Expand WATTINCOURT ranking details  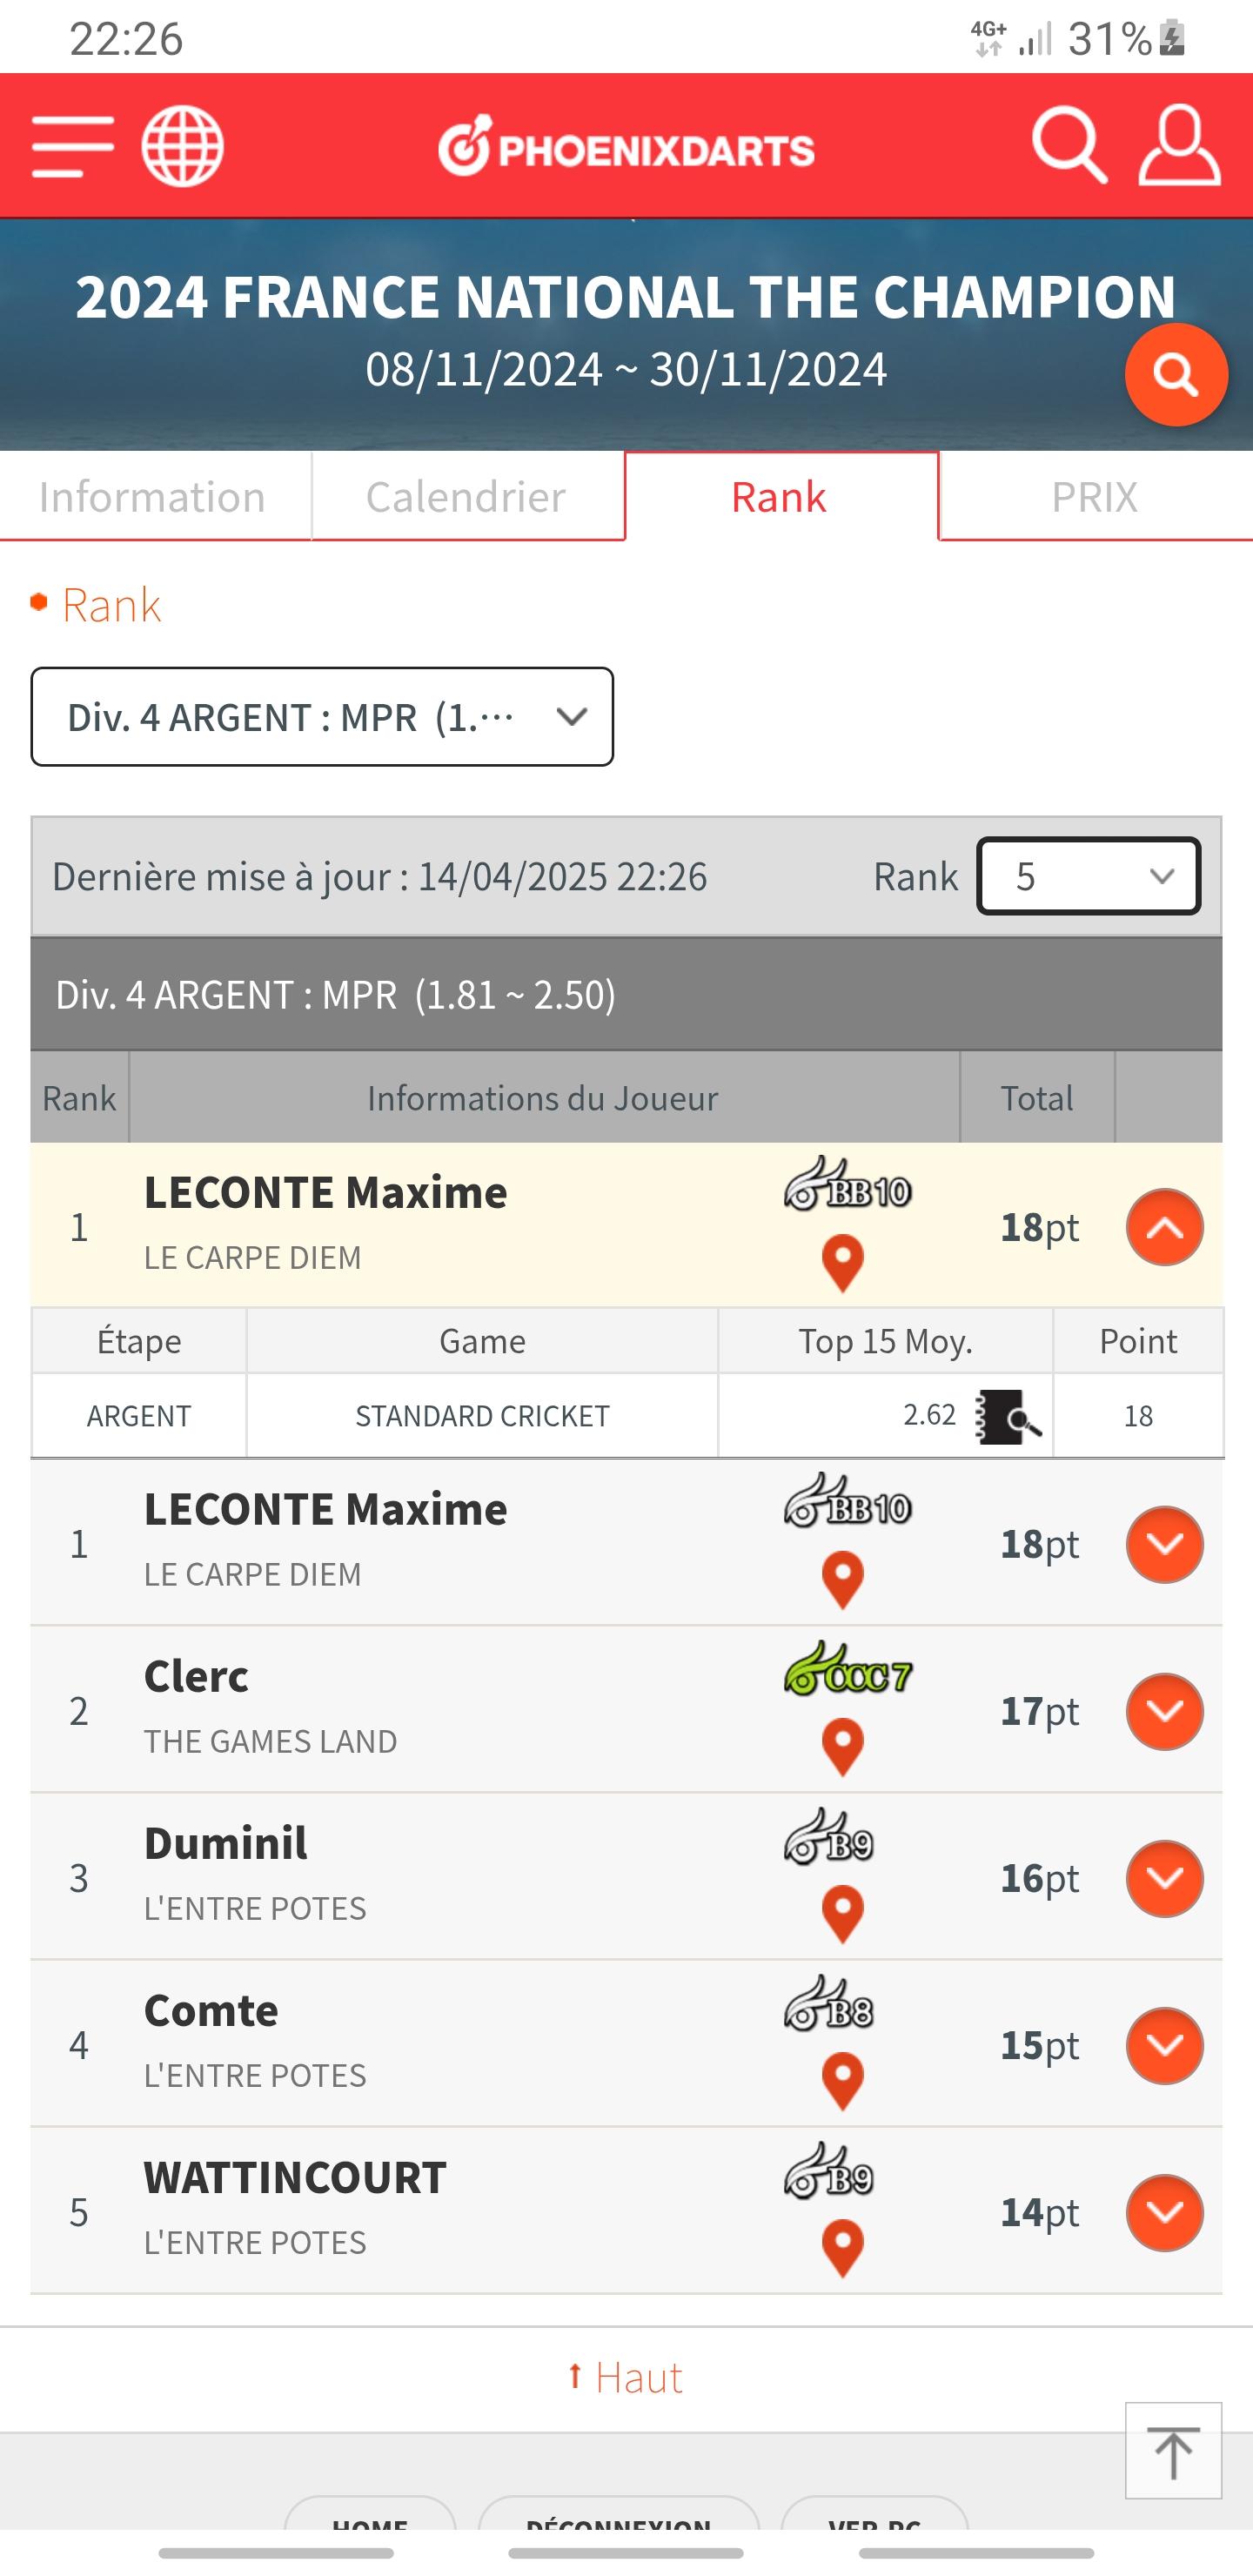click(1164, 2212)
